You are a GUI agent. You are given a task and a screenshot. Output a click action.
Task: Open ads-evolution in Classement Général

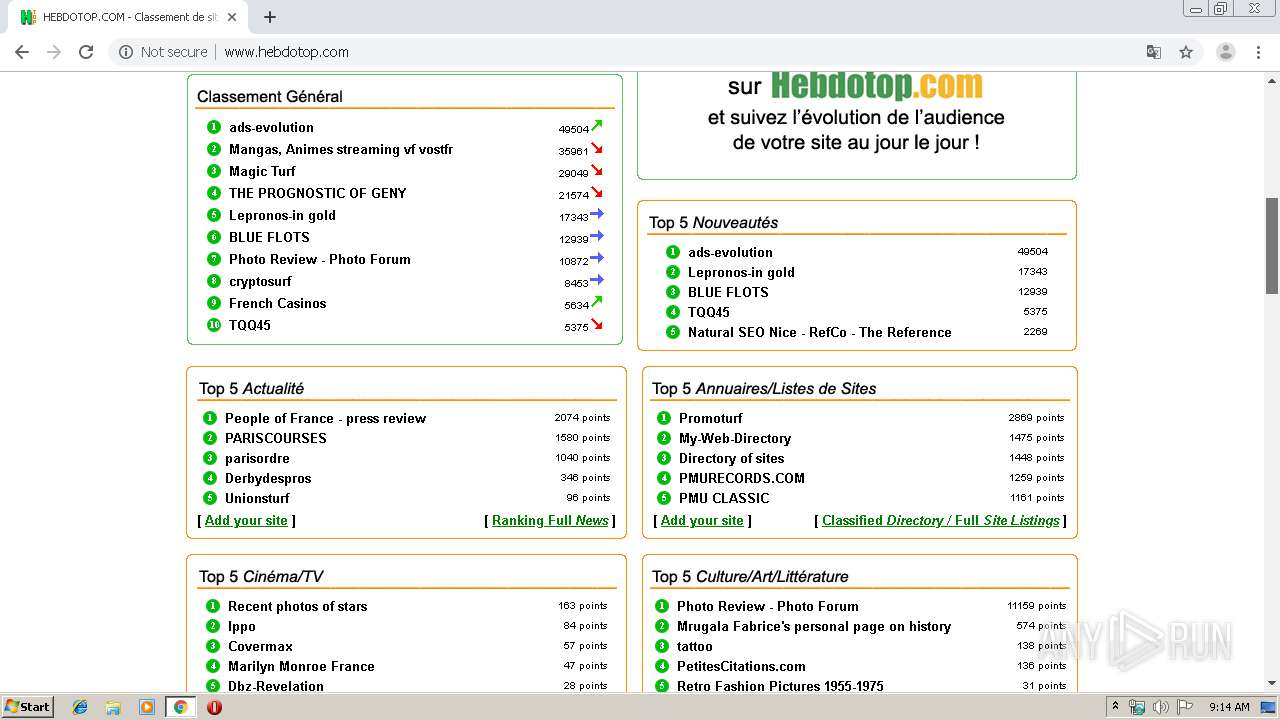coord(271,127)
